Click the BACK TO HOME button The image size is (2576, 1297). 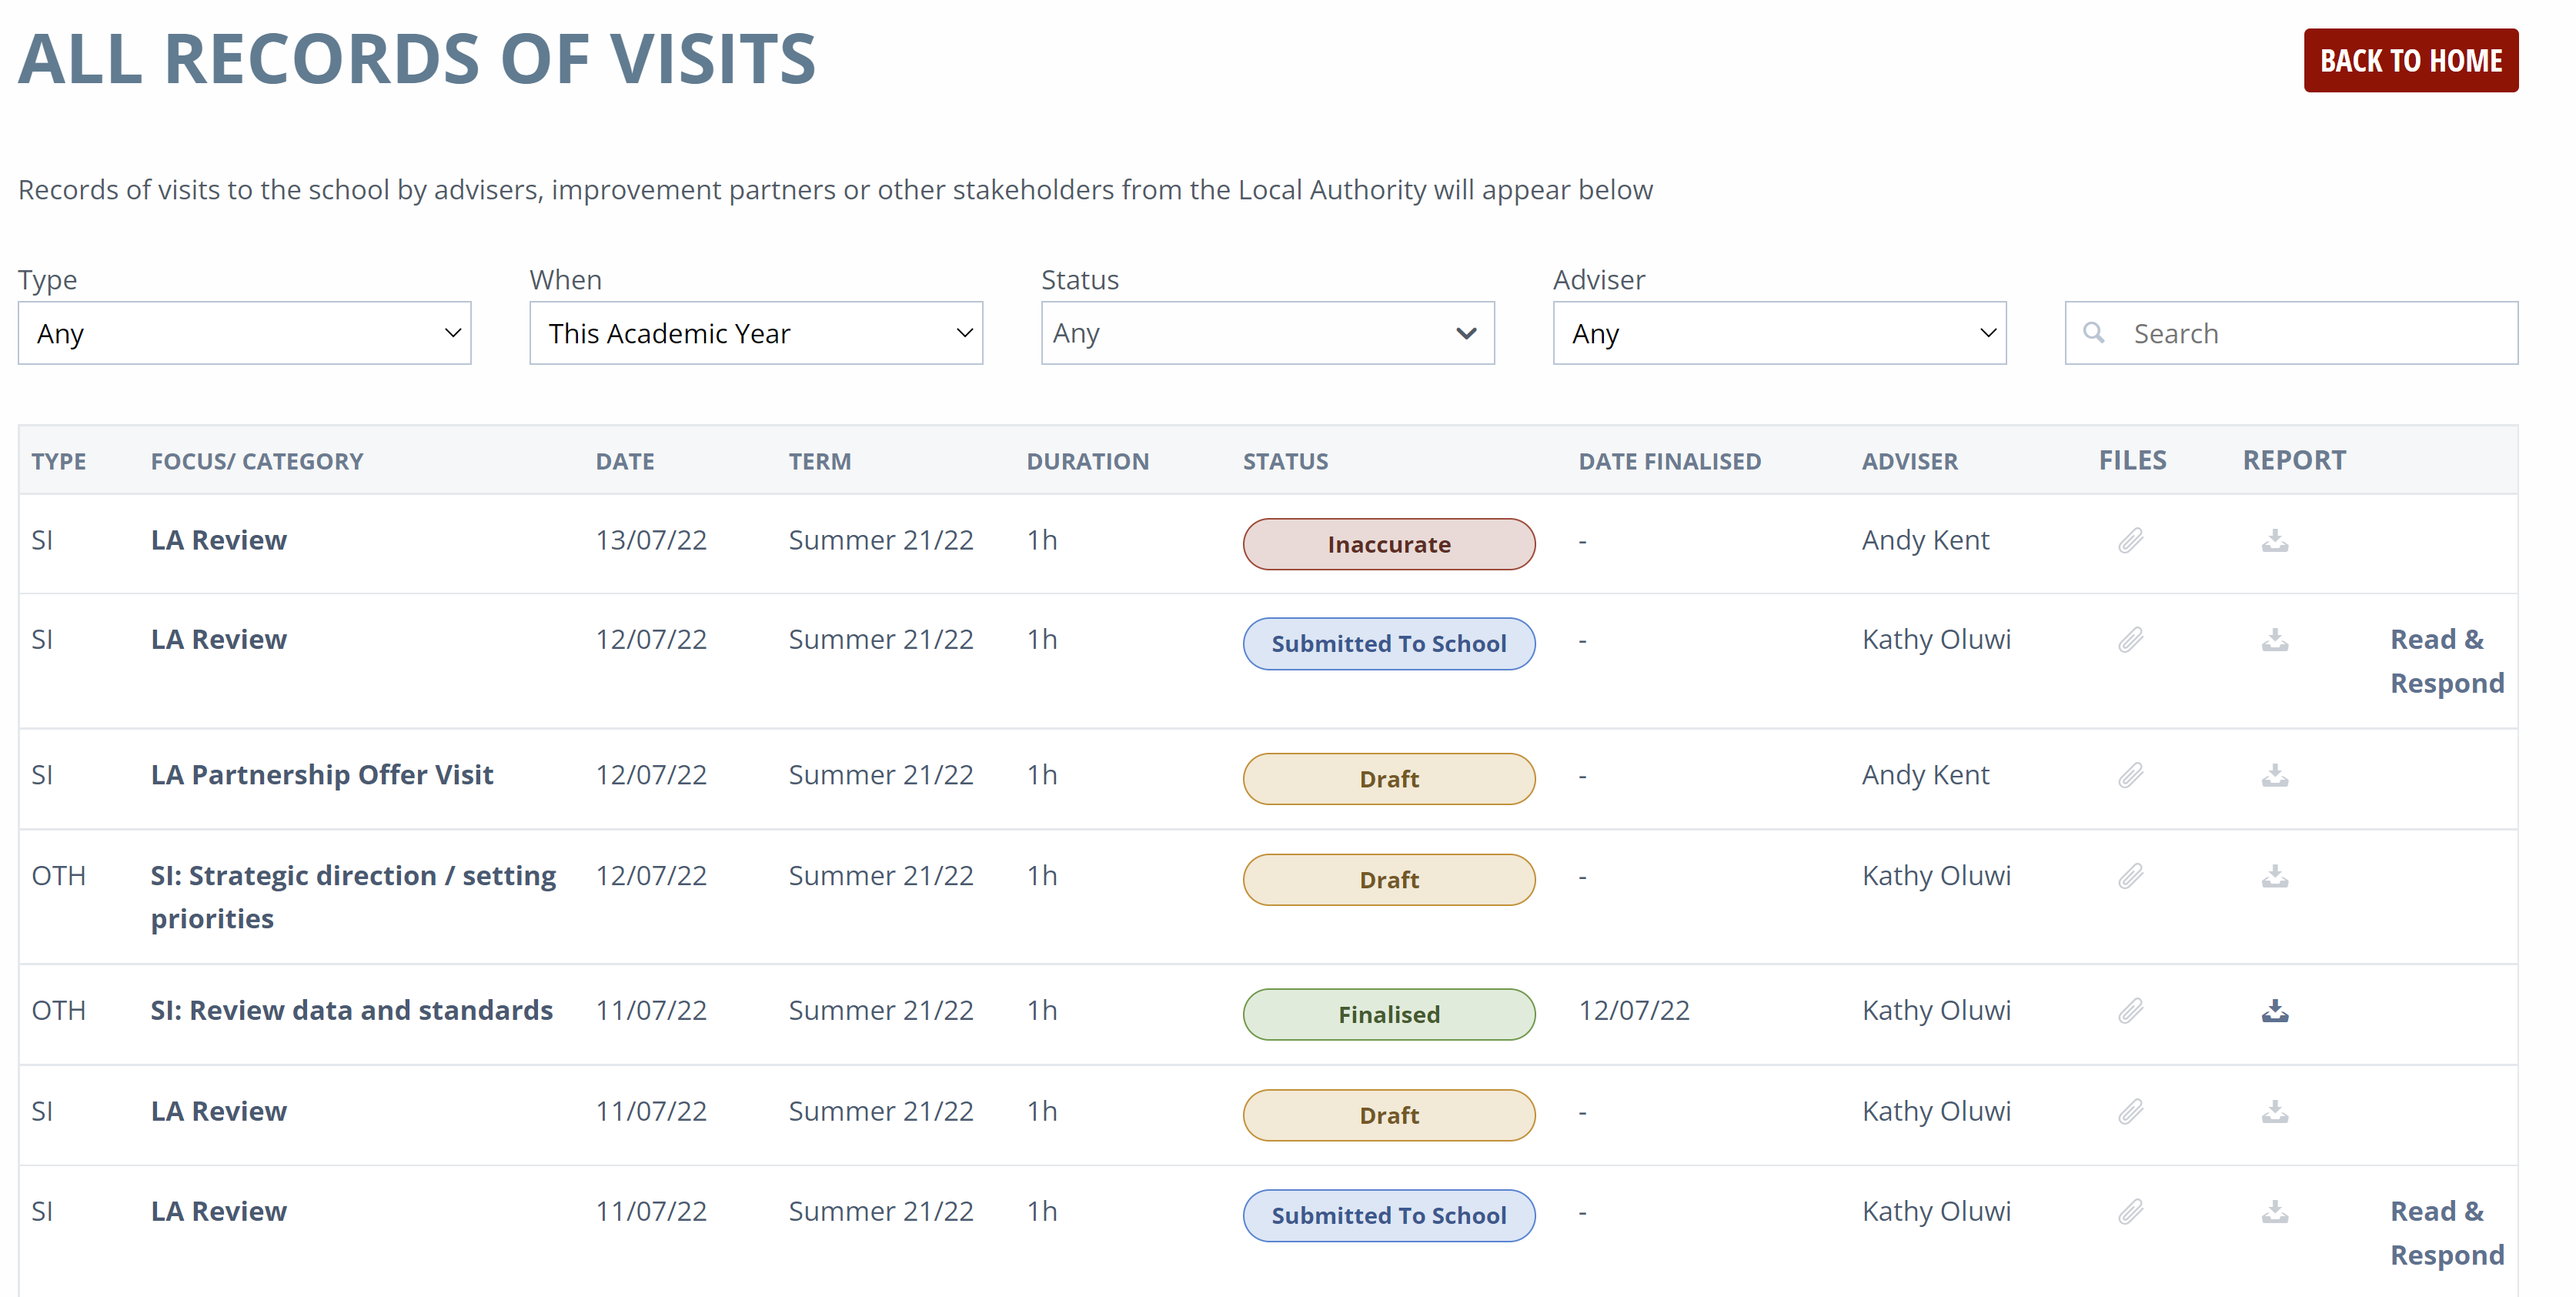[2410, 61]
